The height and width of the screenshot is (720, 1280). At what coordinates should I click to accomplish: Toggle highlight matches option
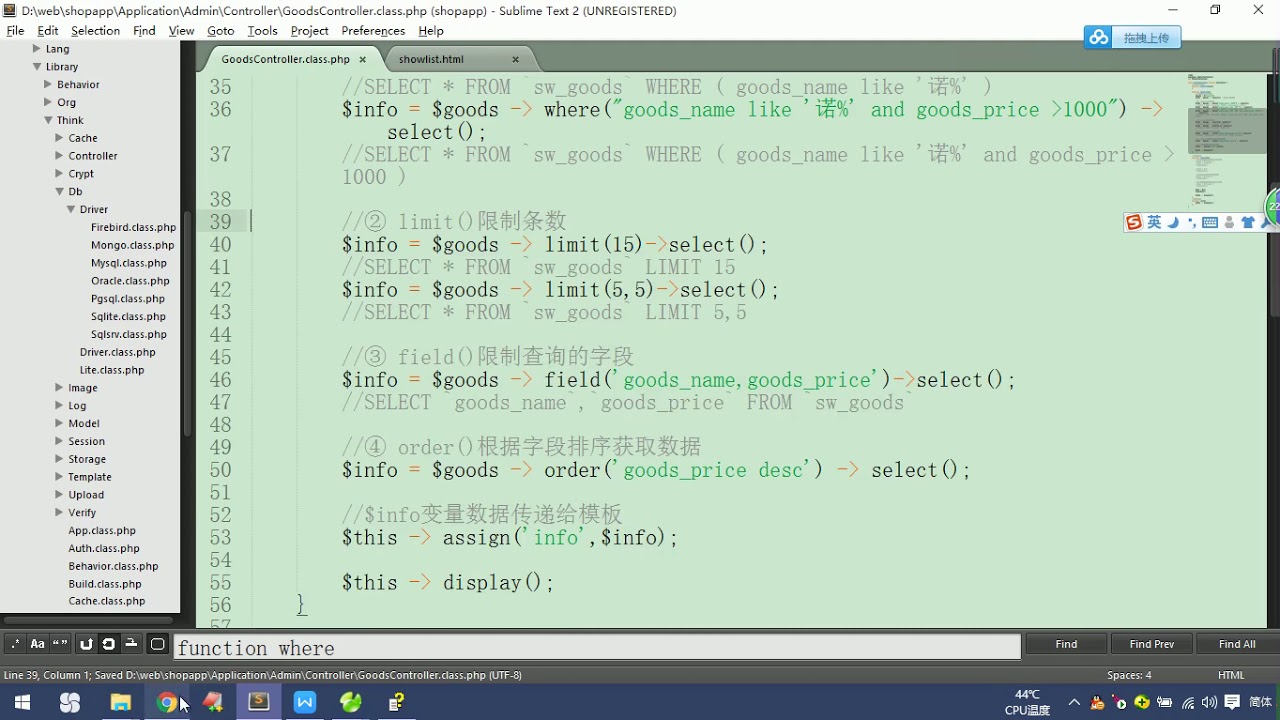[157, 644]
